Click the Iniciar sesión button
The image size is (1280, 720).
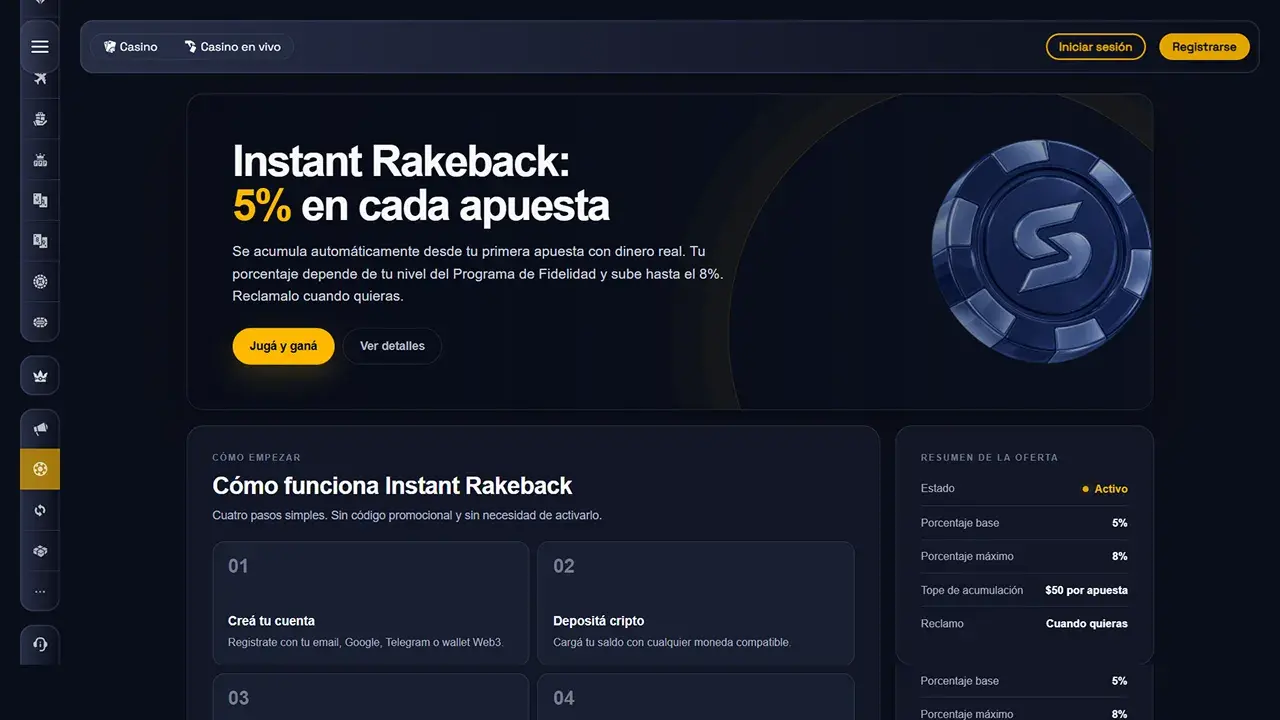[1095, 47]
